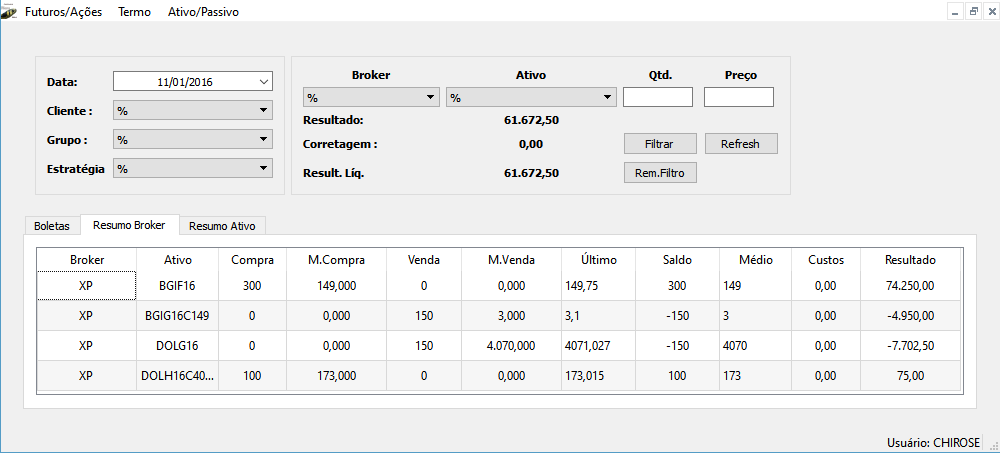Click the -7.702,50 result cell
Viewport: 1000px width, 453px height.
[910, 346]
